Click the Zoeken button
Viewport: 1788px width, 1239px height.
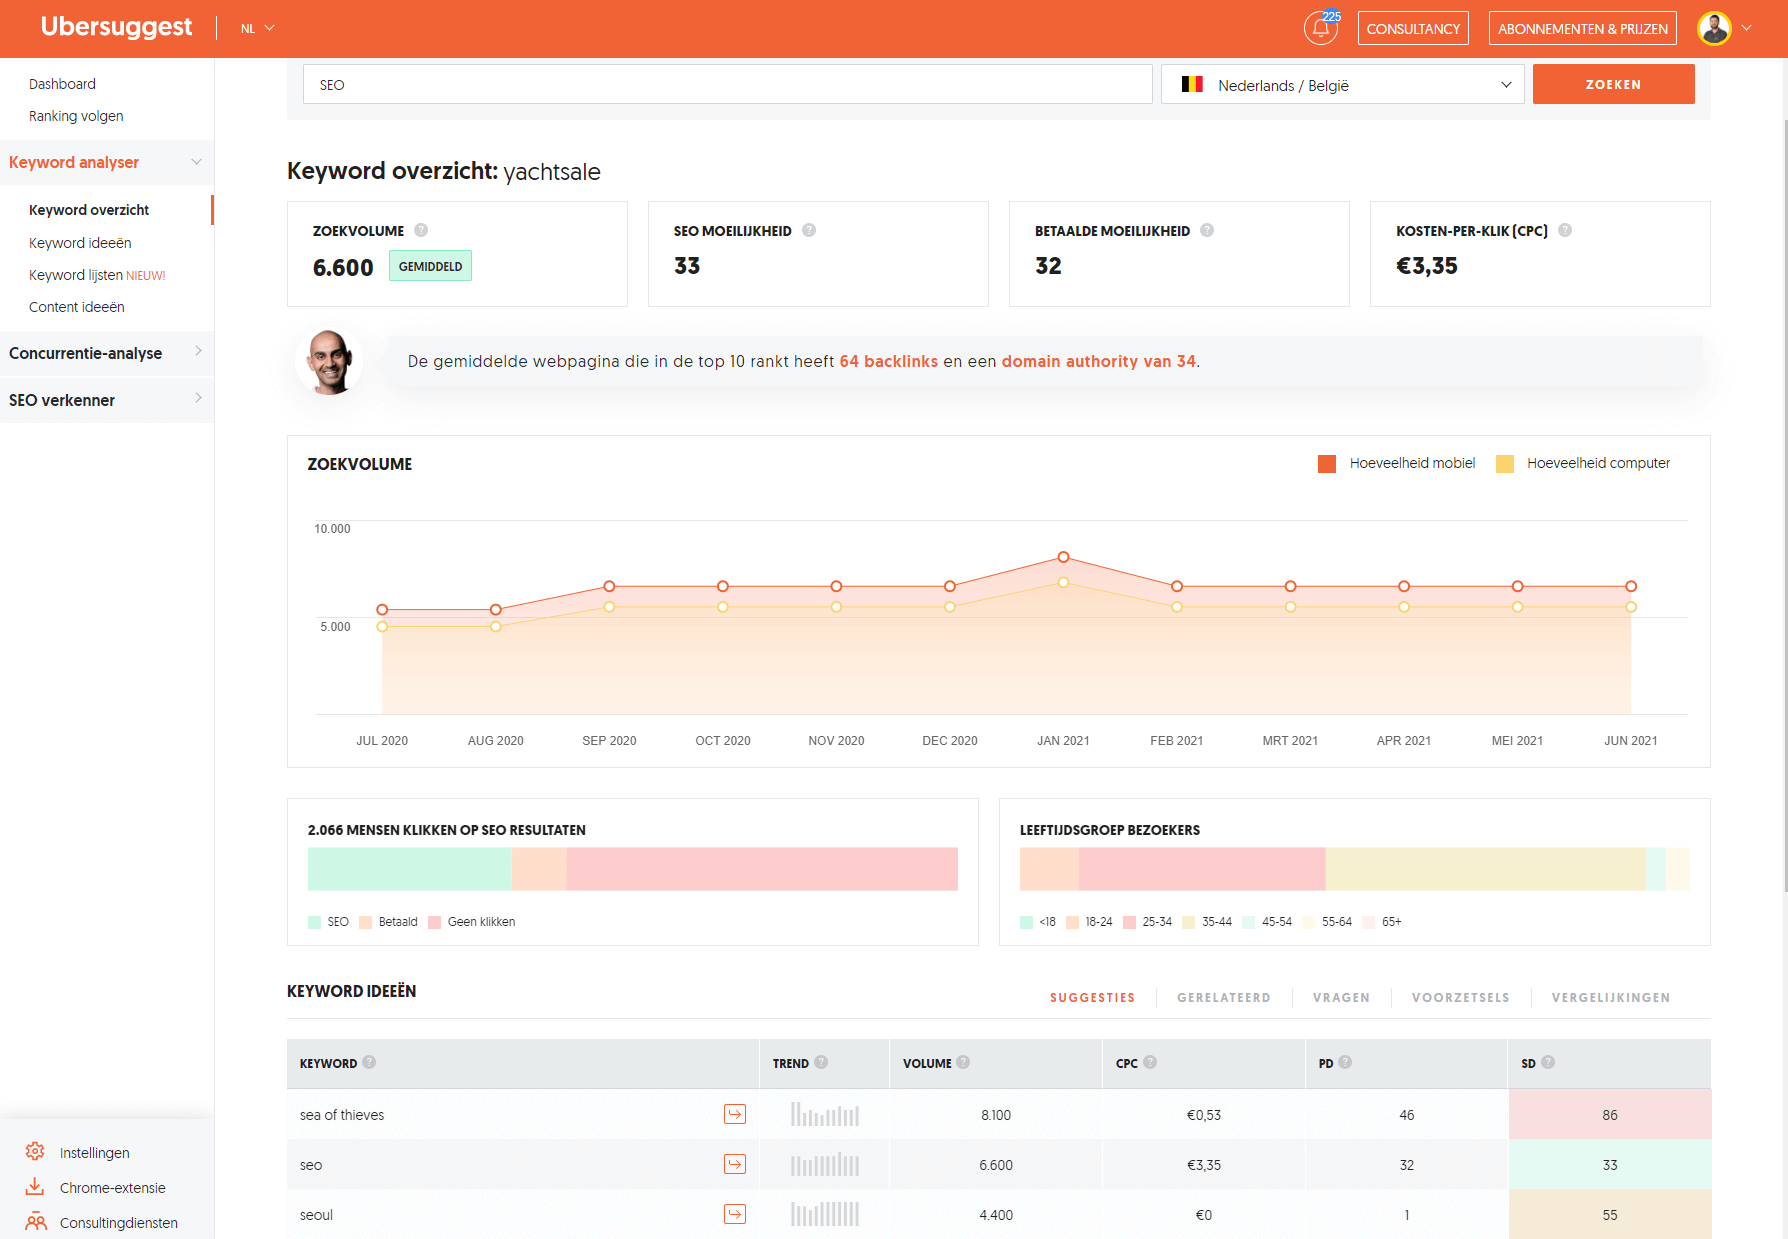1613,84
